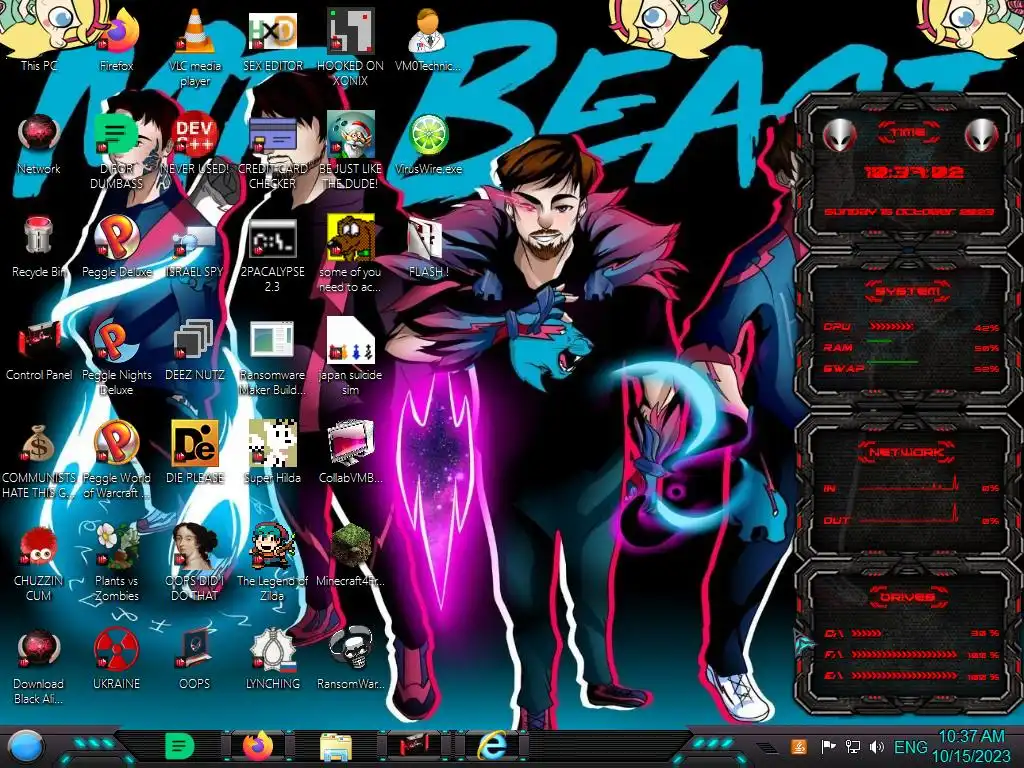Open Download Black Ali... shortcut
This screenshot has height=768, width=1024.
click(x=39, y=667)
